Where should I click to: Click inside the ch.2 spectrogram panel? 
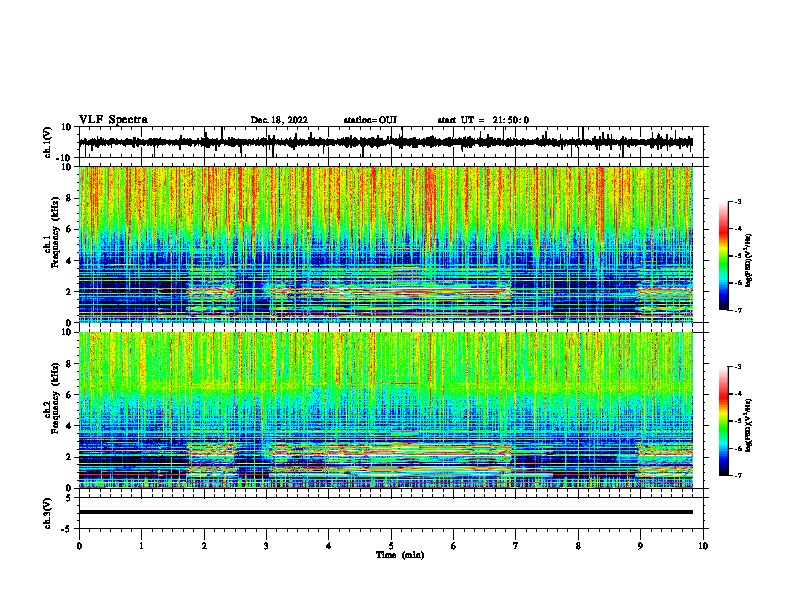pyautogui.click(x=386, y=410)
